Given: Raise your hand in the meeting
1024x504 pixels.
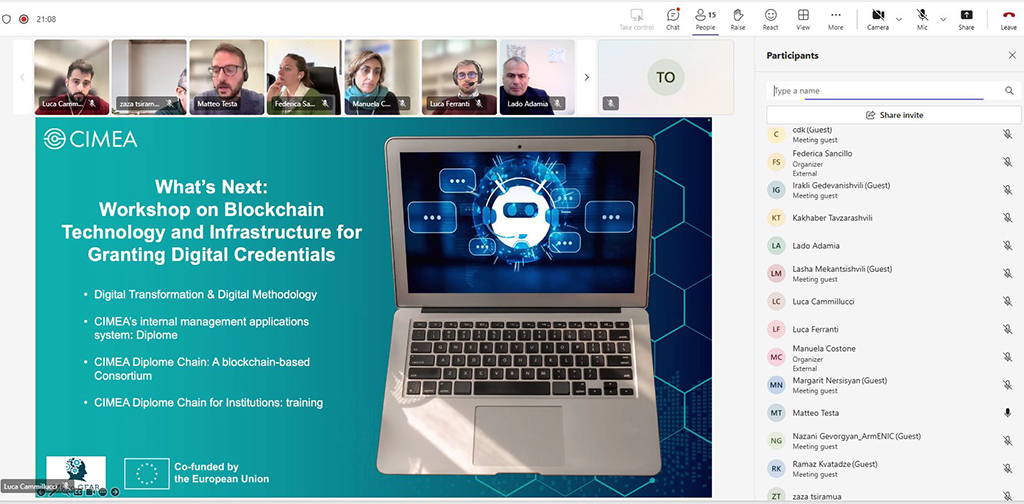Looking at the screenshot, I should [x=738, y=18].
